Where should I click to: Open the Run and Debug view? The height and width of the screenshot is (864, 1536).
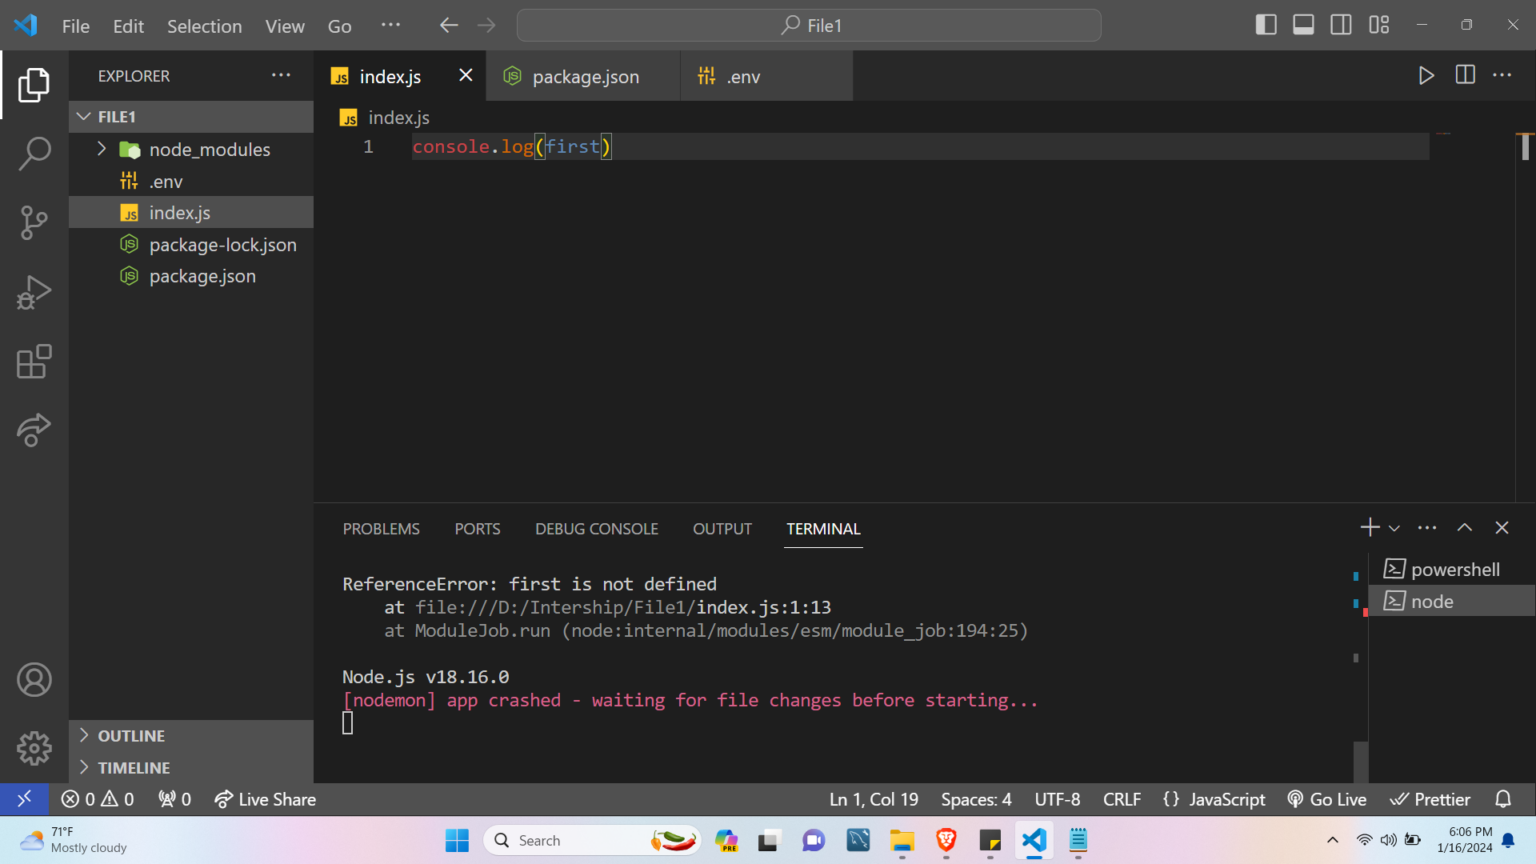34,292
